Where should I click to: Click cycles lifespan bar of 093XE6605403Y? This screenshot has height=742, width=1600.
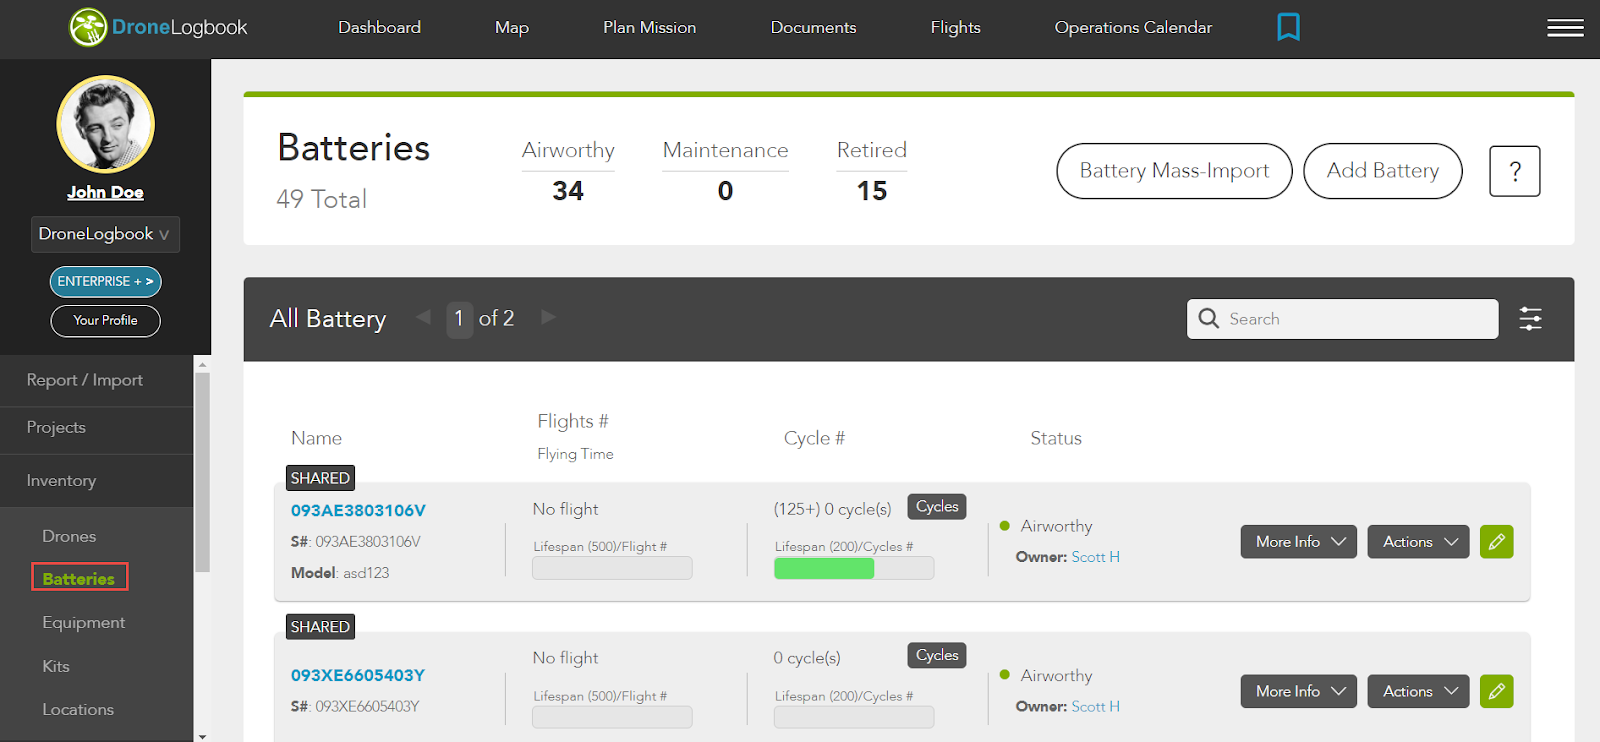pyautogui.click(x=854, y=717)
